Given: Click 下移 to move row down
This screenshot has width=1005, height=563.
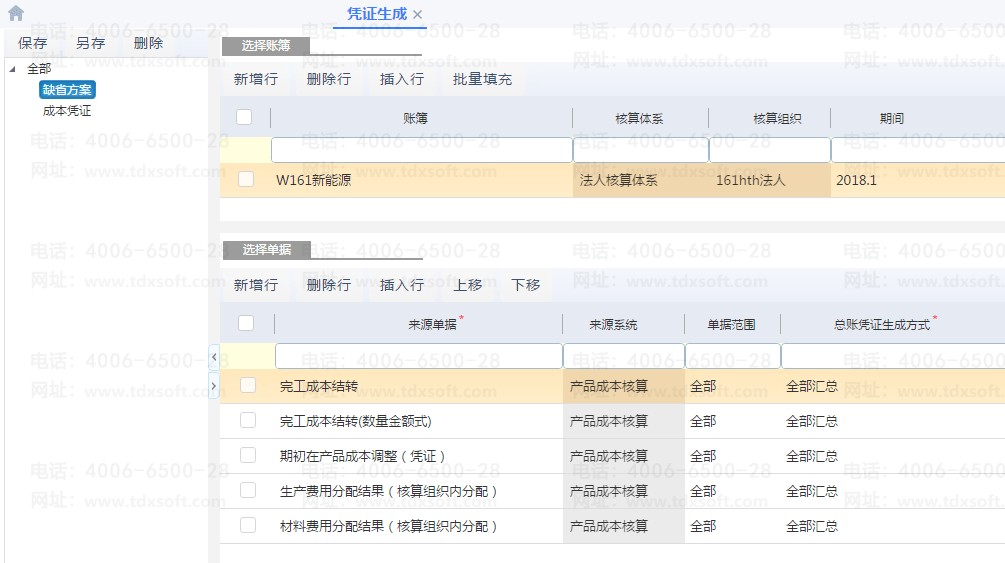Looking at the screenshot, I should [x=526, y=285].
